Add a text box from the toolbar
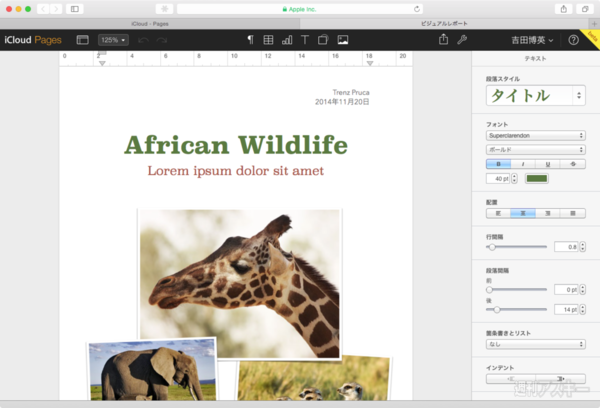The width and height of the screenshot is (600, 408). pos(305,40)
